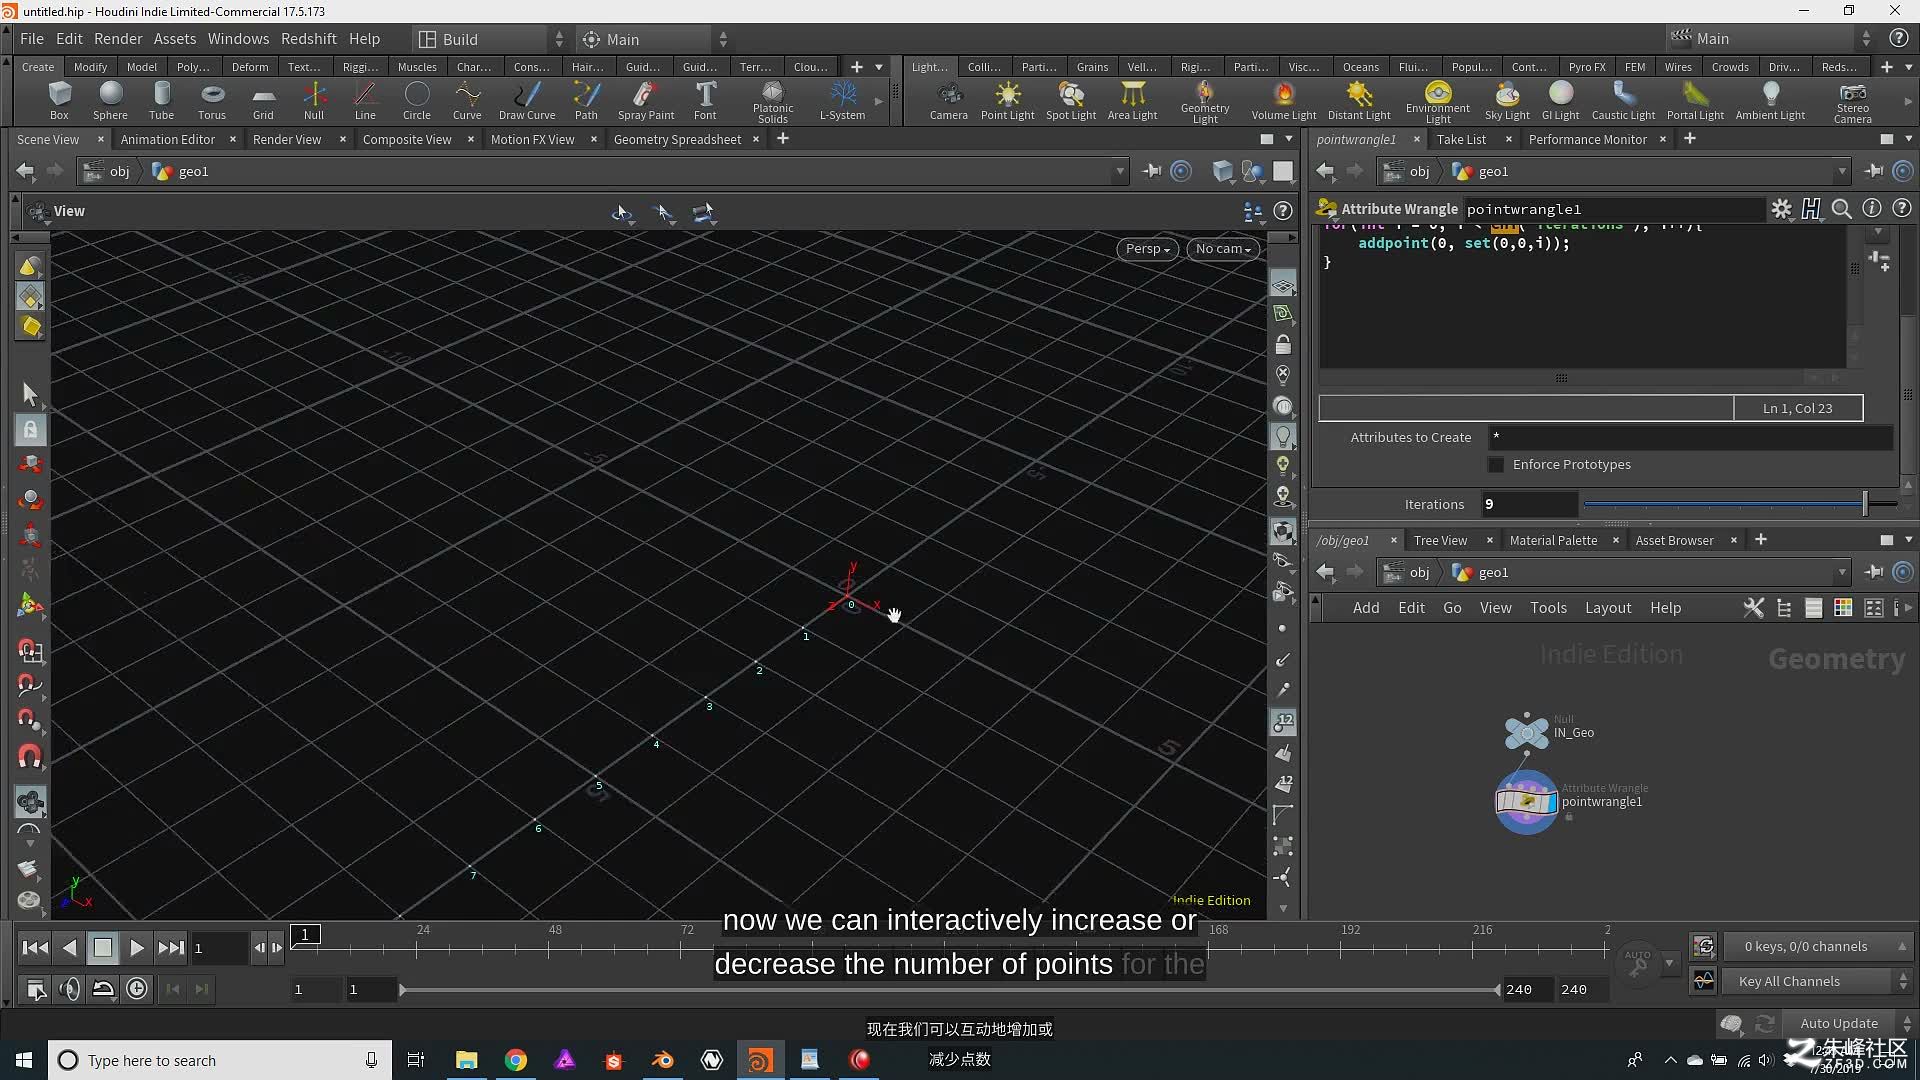Add an Area Light
Screen dimensions: 1920x1080
[1132, 100]
